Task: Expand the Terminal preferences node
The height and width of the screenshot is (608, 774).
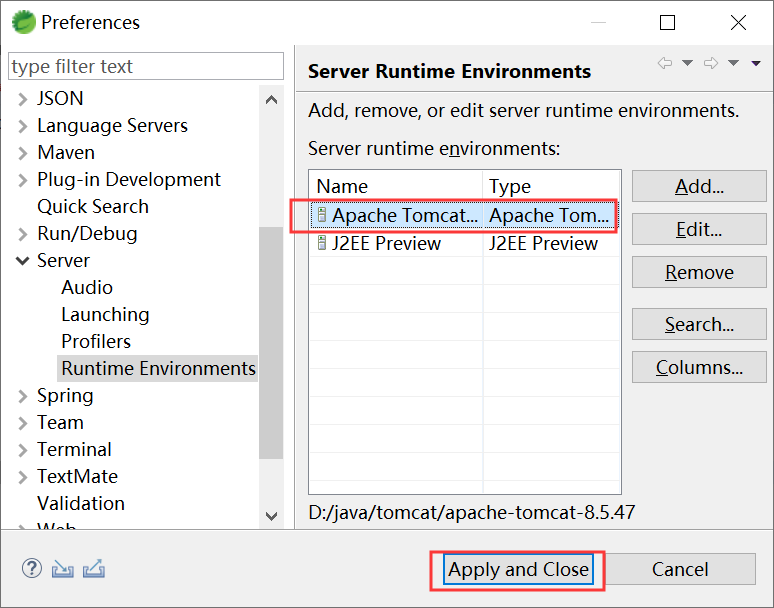Action: [23, 450]
